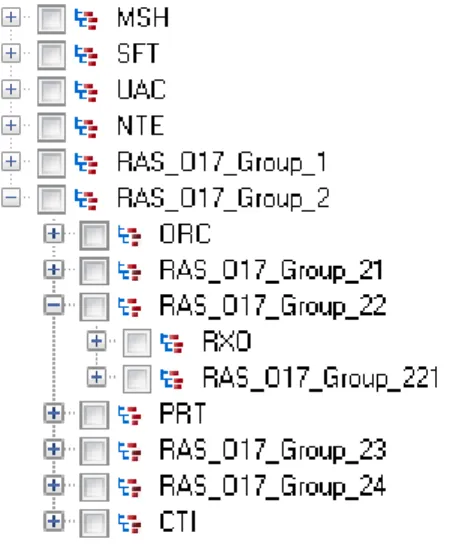Select the RAS_O17_Group_221 label

point(321,379)
